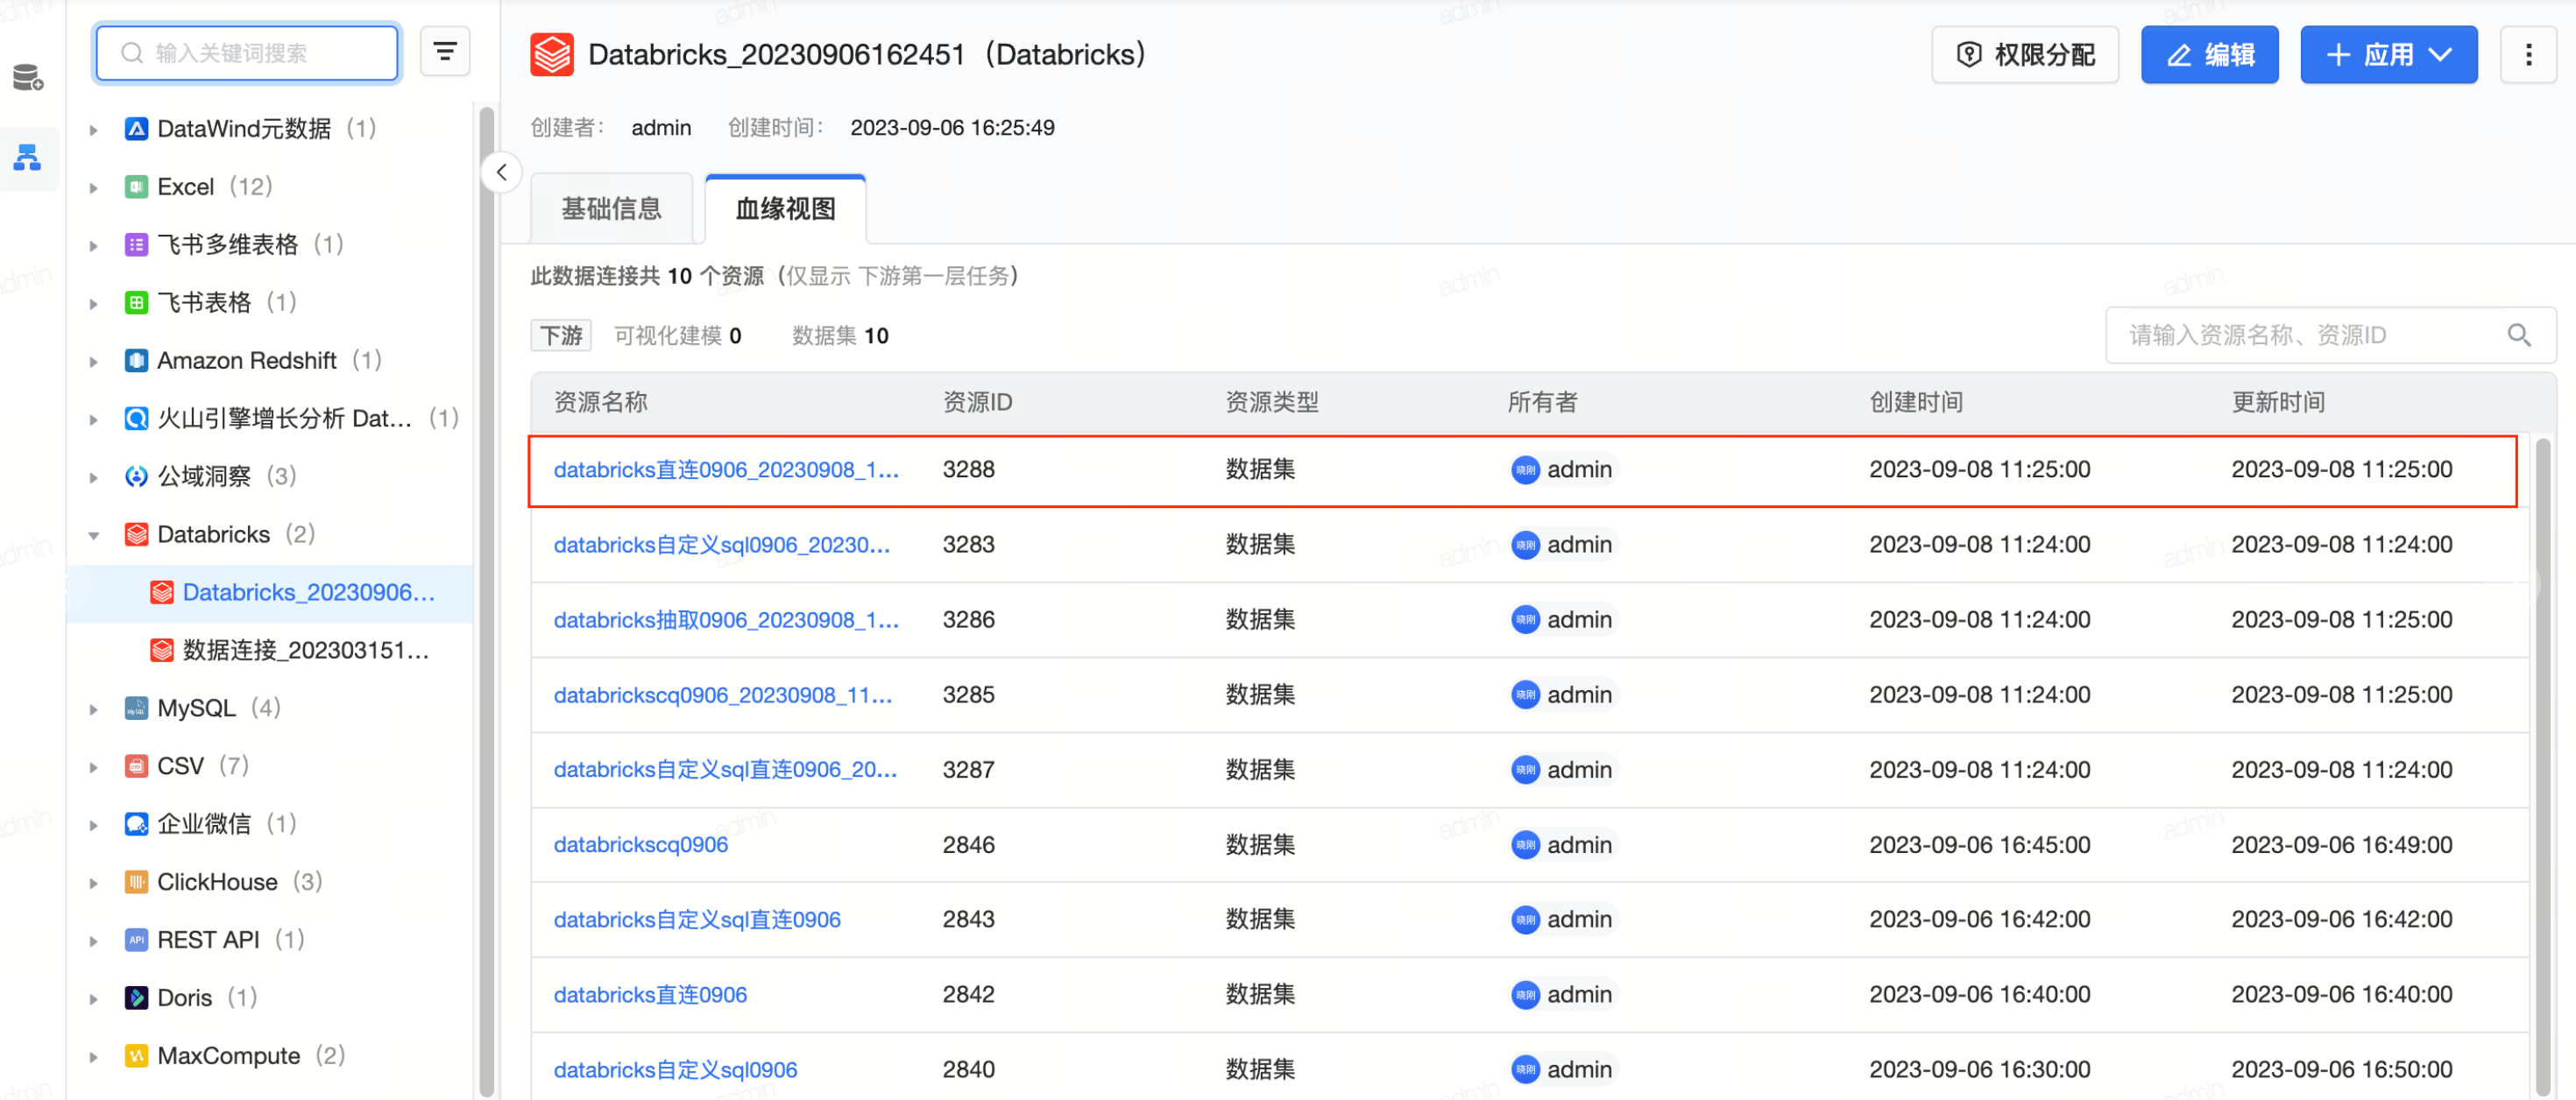Open dataset databricks抽取0906_20230908 link
This screenshot has height=1100, width=2576.
pos(726,620)
